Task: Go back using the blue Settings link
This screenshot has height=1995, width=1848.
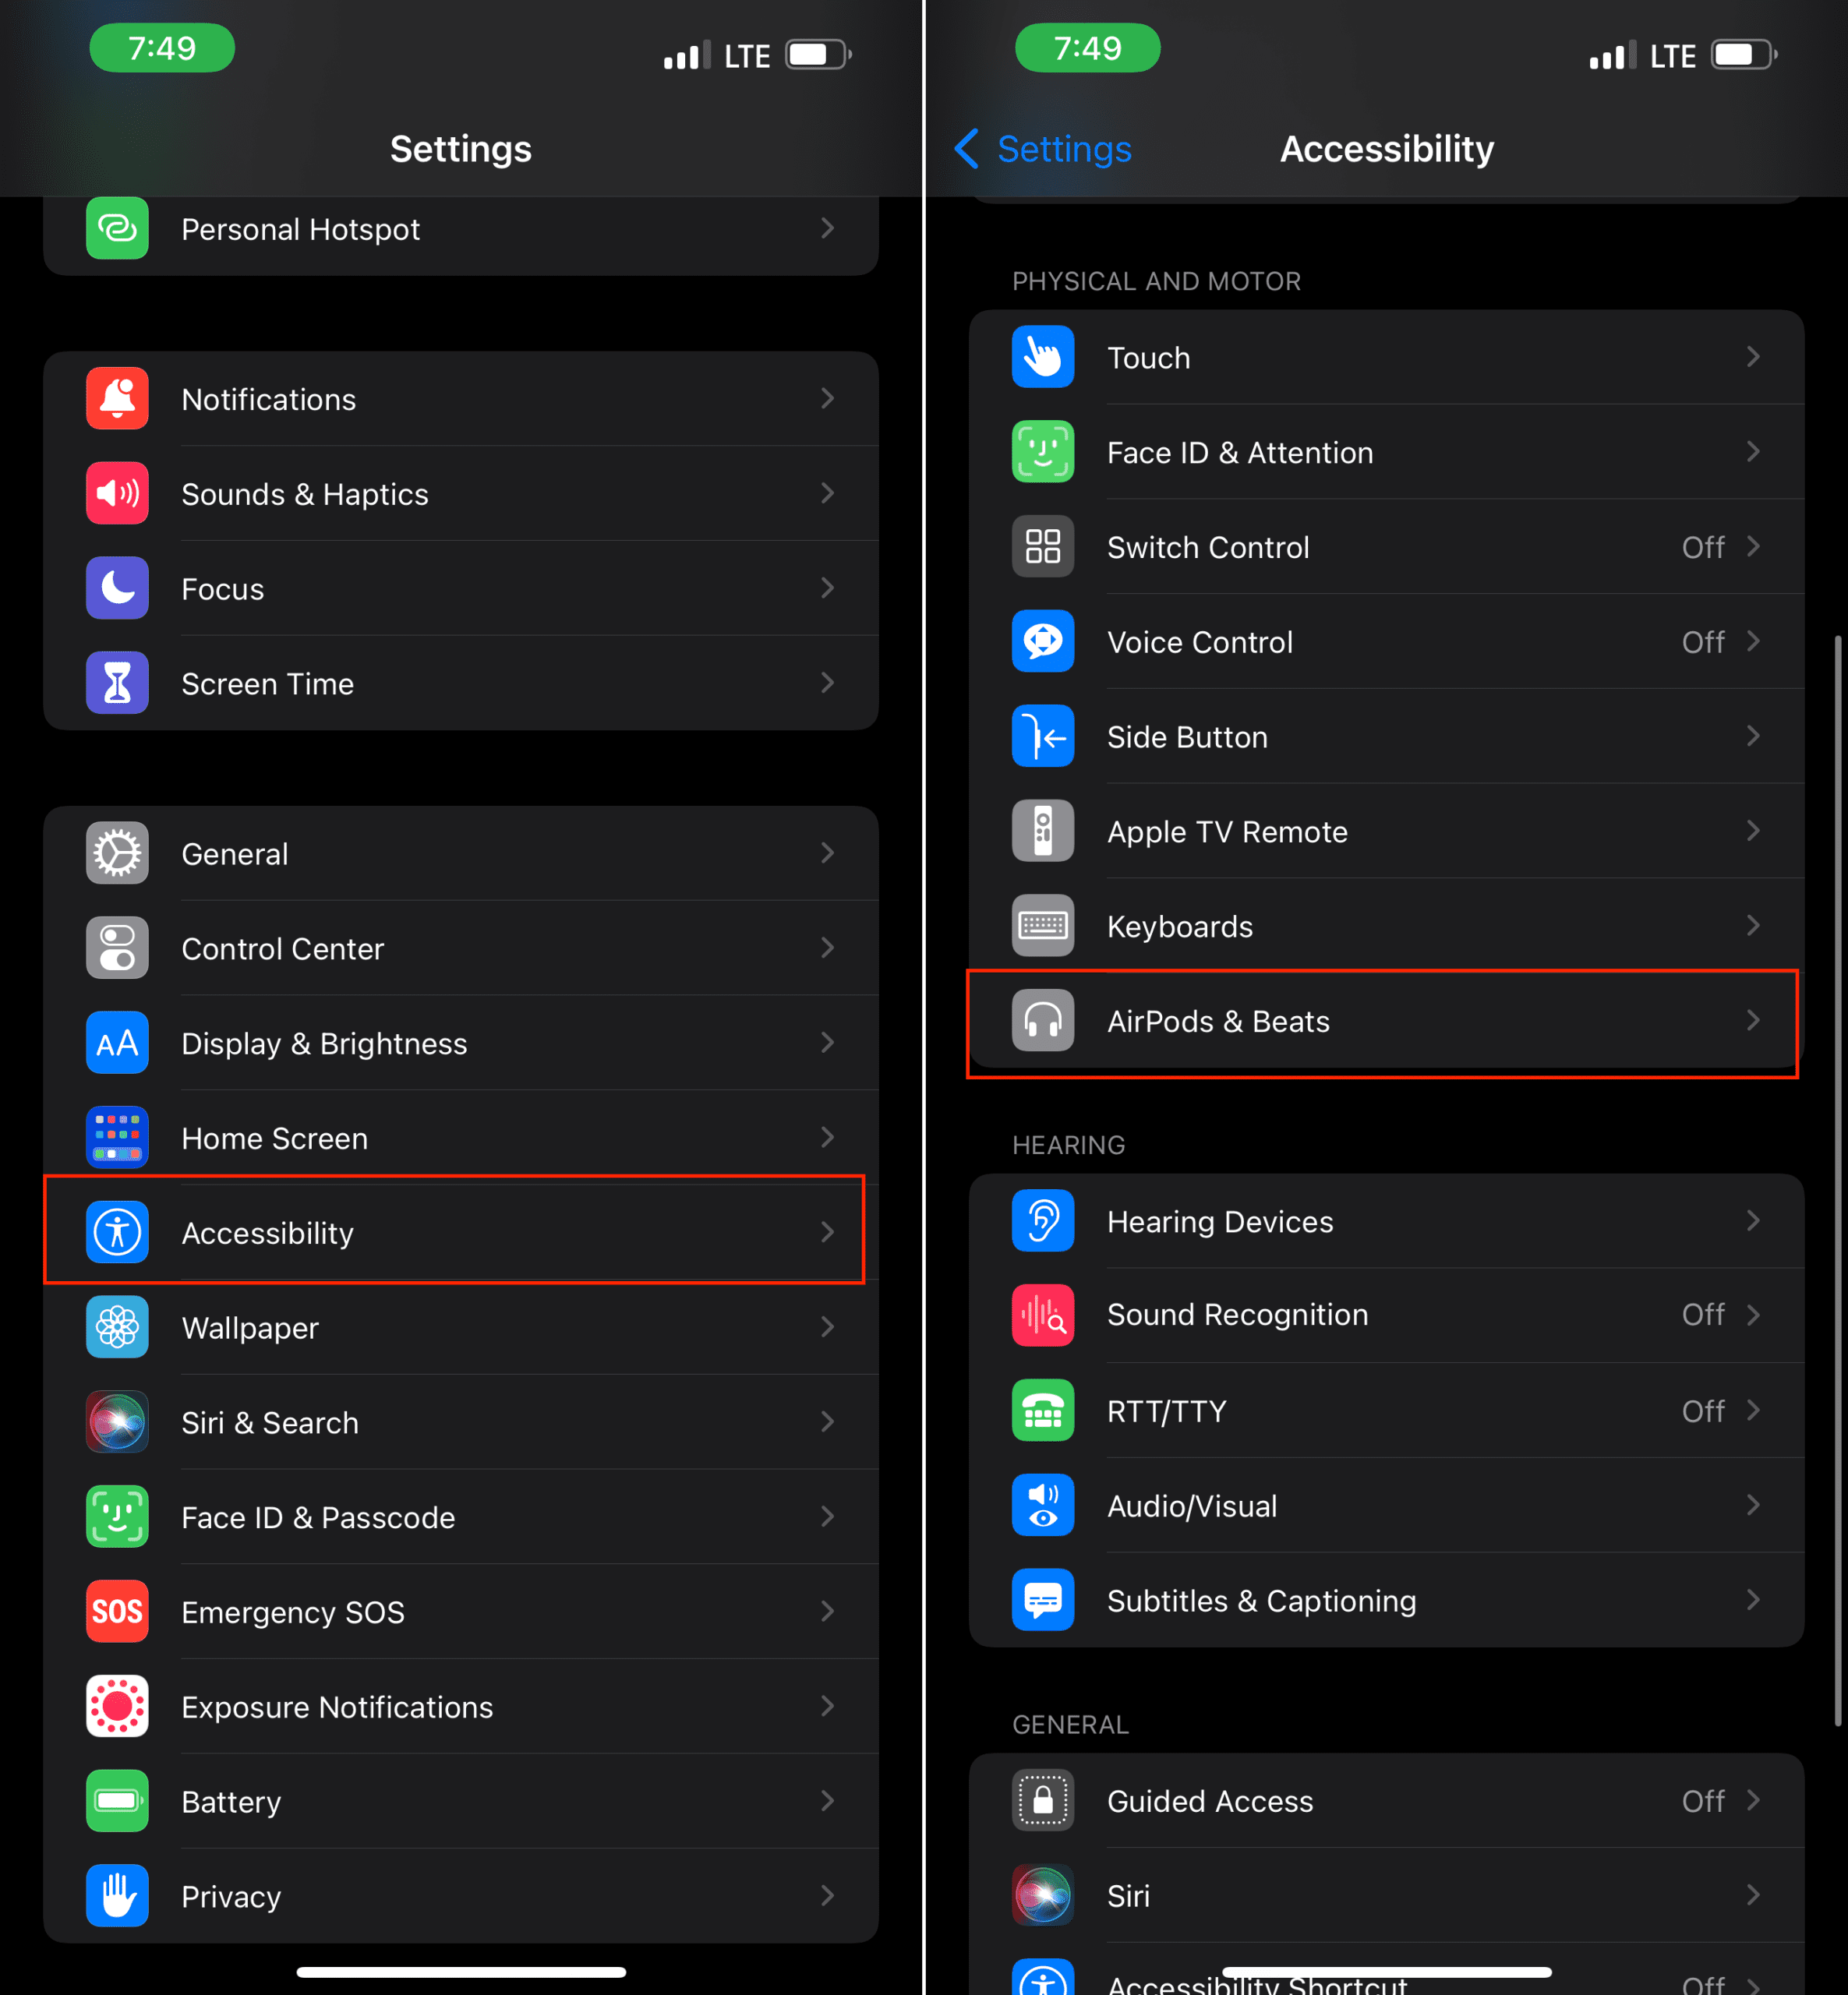Action: [x=1043, y=149]
